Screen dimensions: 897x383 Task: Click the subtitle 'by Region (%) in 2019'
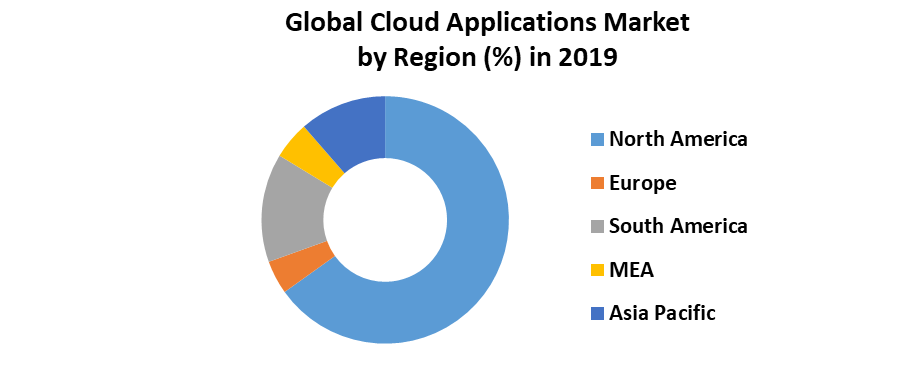(x=487, y=59)
